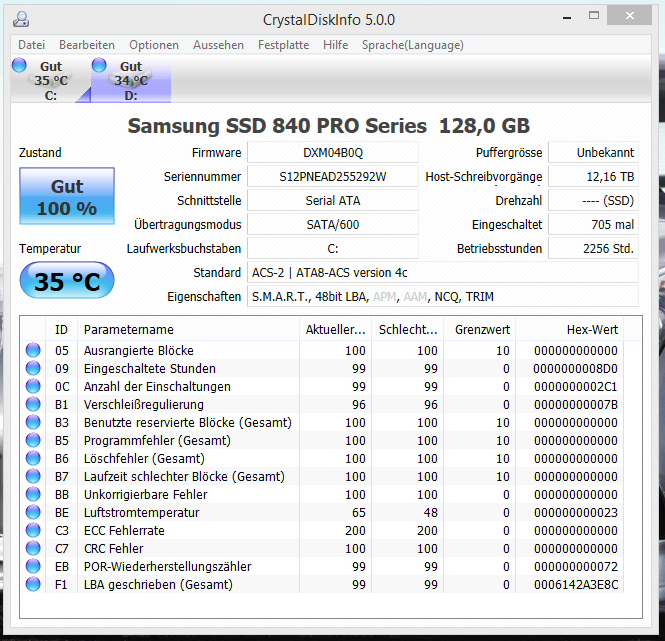The width and height of the screenshot is (665, 641).
Task: Click the Eigenschaften field with S.M.A.R.T.
Action: click(443, 297)
